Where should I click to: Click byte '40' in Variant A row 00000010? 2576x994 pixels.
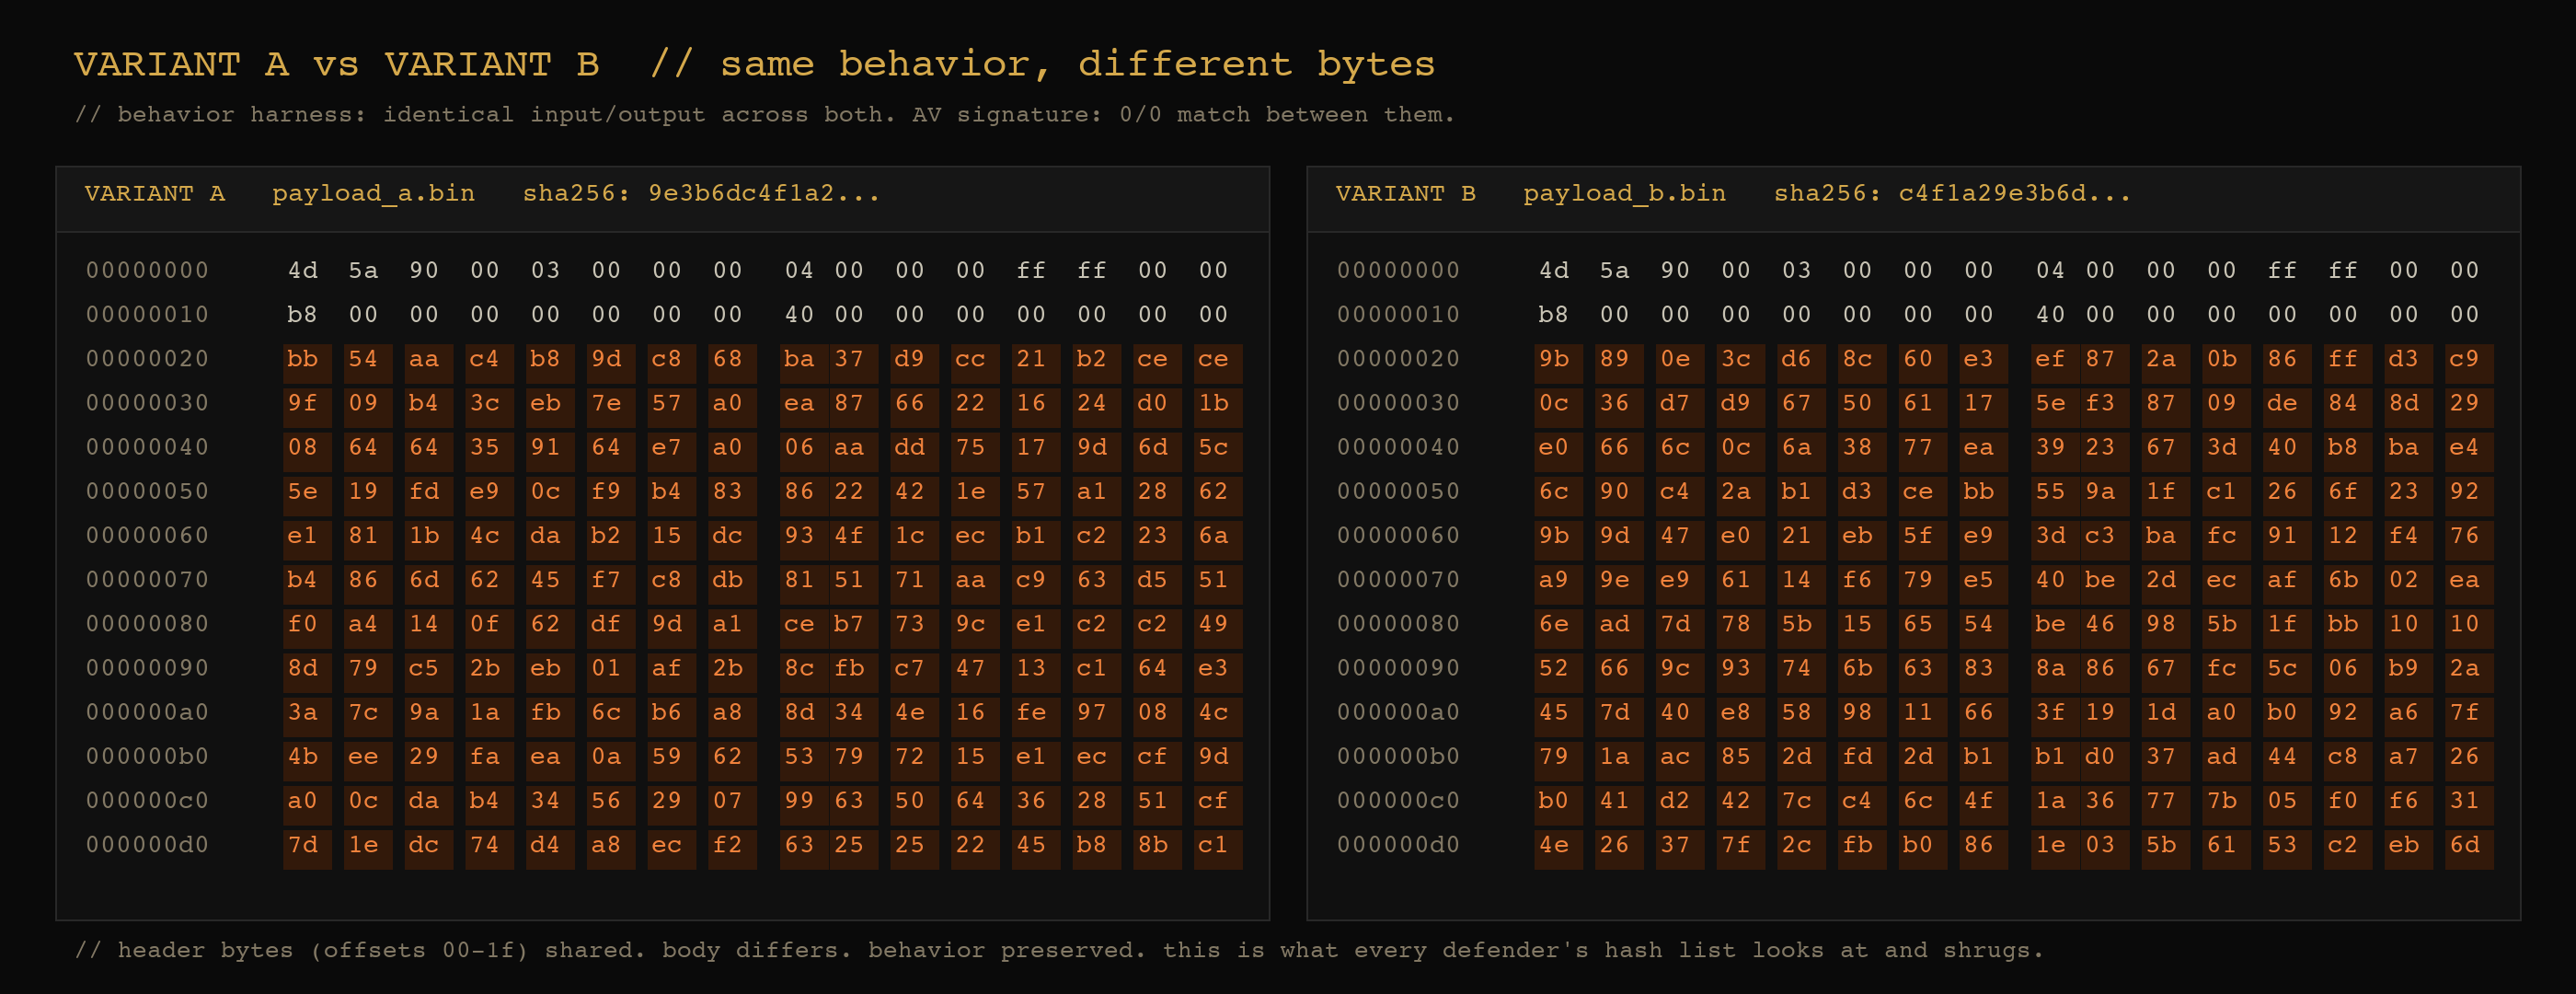[799, 314]
